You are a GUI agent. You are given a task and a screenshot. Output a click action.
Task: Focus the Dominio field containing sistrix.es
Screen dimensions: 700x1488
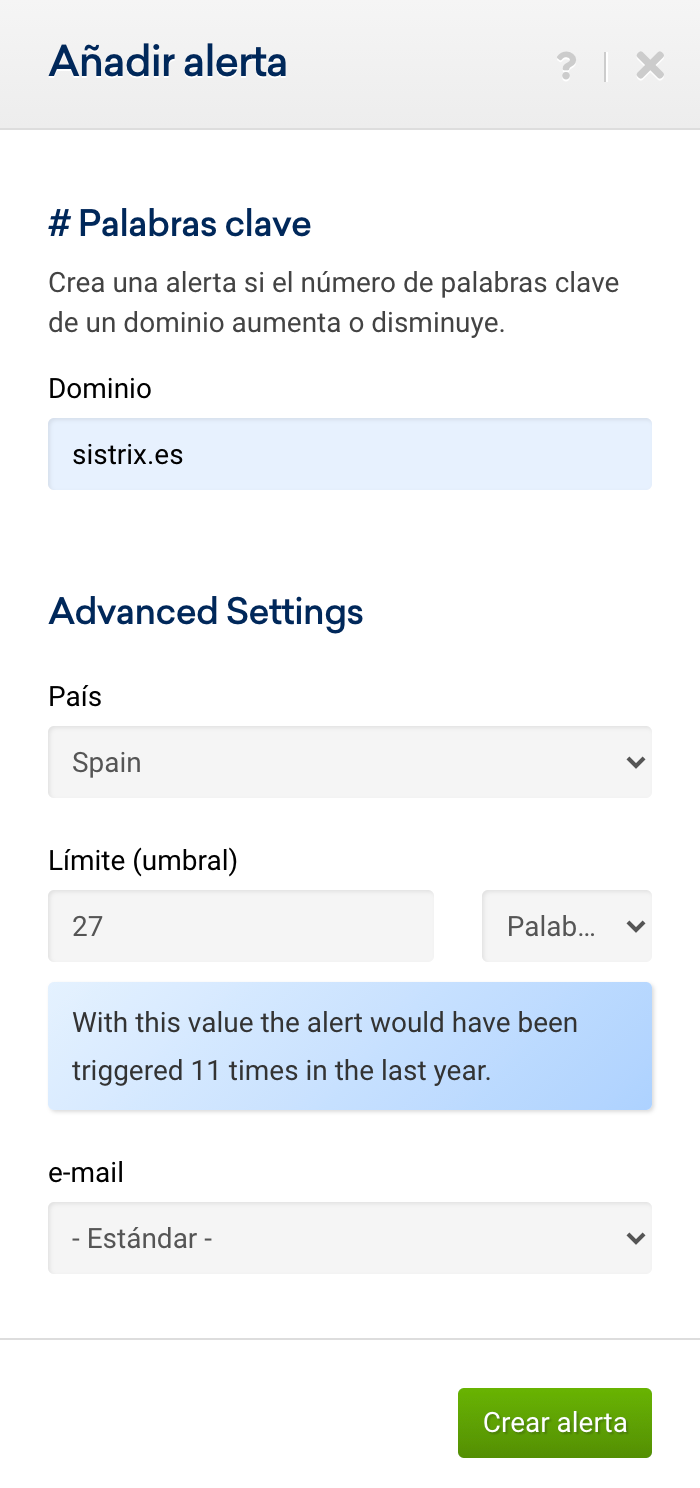click(349, 454)
